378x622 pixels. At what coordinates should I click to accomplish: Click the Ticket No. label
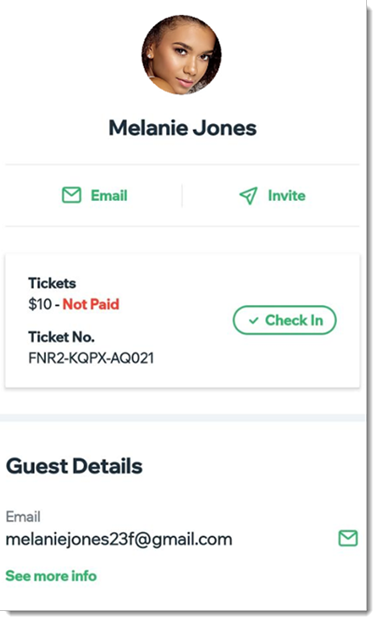(x=61, y=337)
